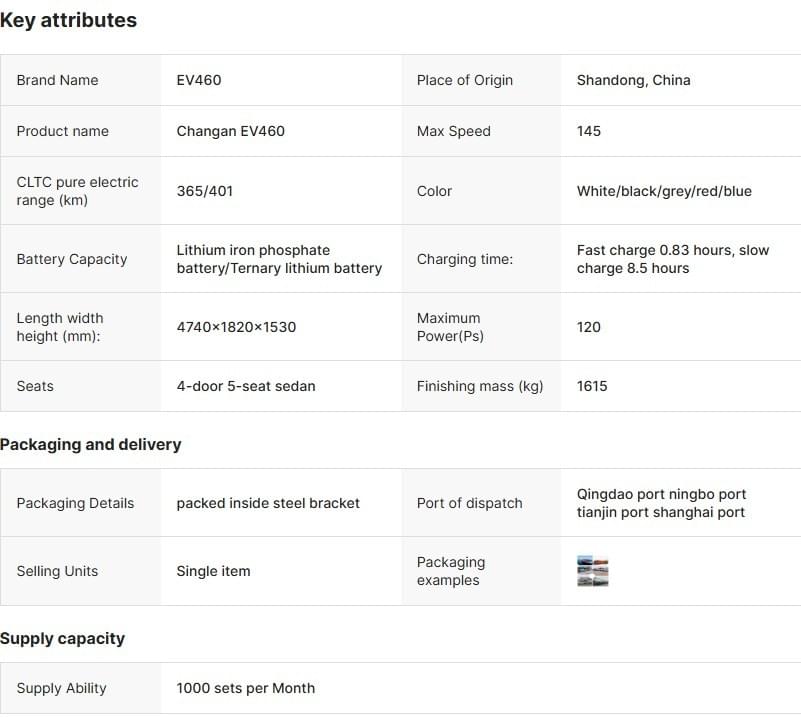Click the 4740×1820×1530 dimensions value
Viewport: 801px width, 717px height.
236,327
